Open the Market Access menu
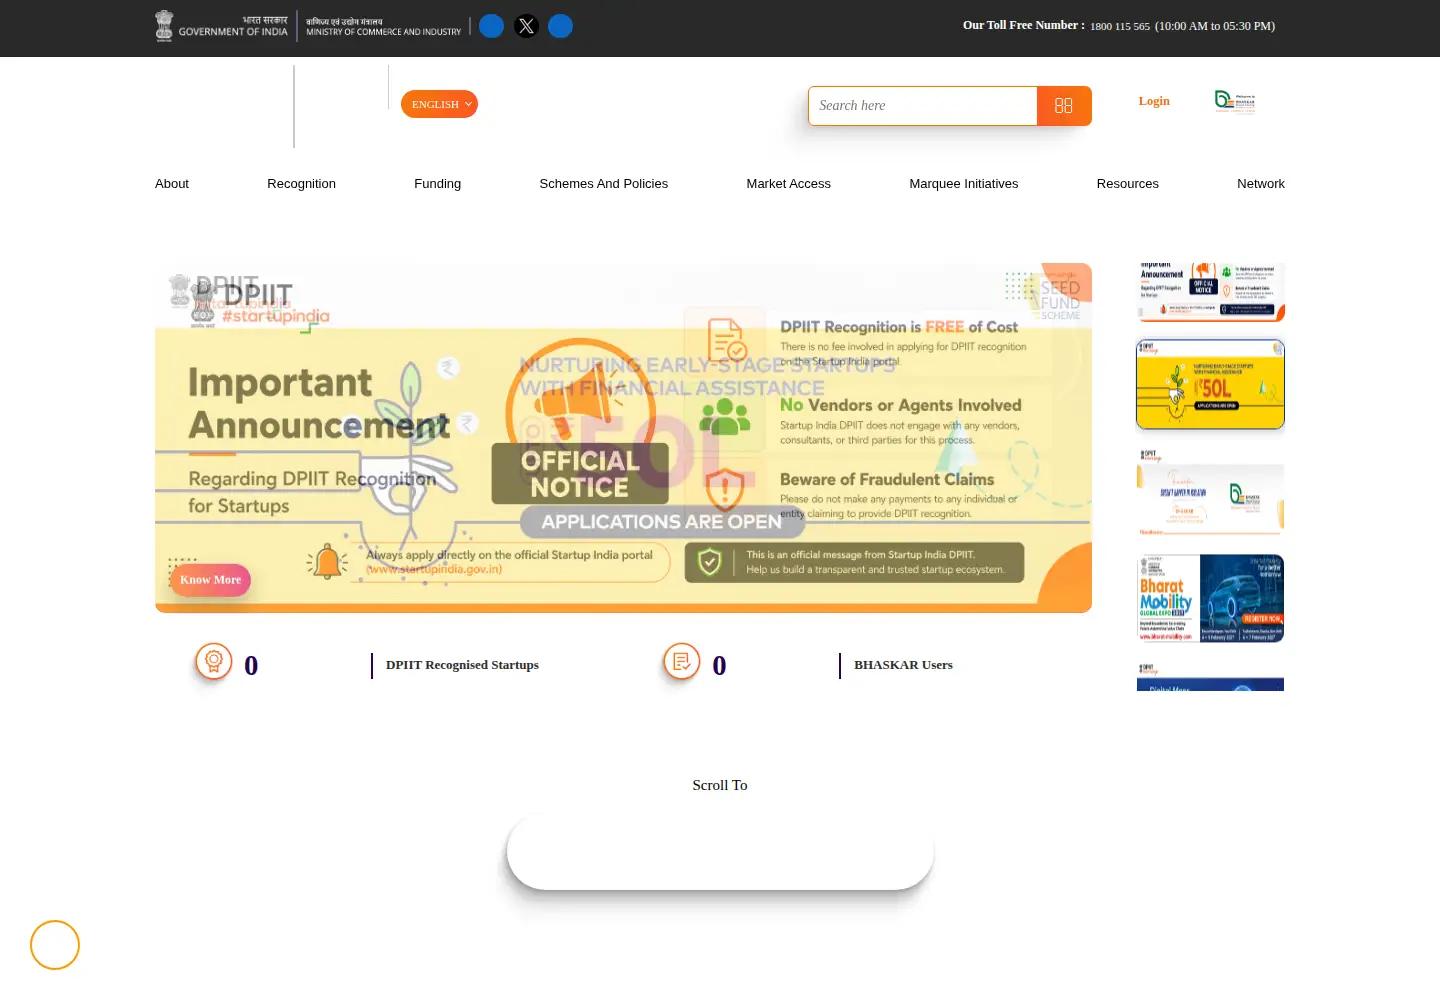The width and height of the screenshot is (1440, 1000). [x=788, y=184]
